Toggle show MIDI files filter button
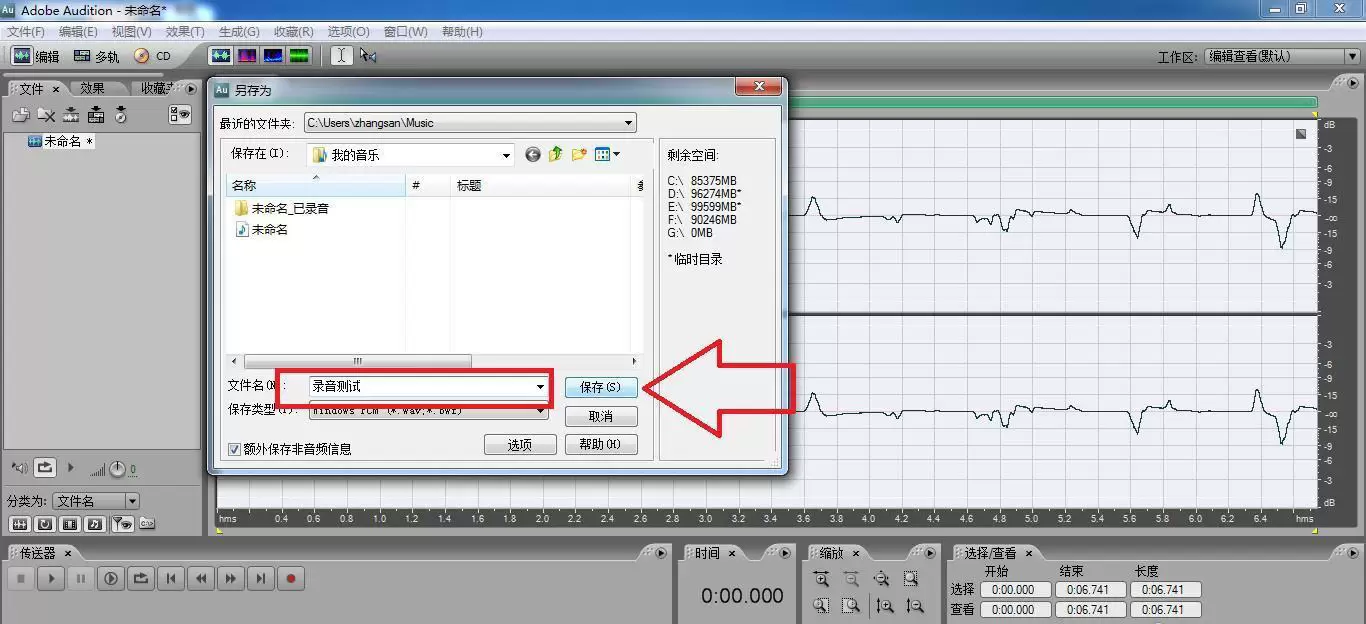Image resolution: width=1366 pixels, height=624 pixels. coord(94,523)
